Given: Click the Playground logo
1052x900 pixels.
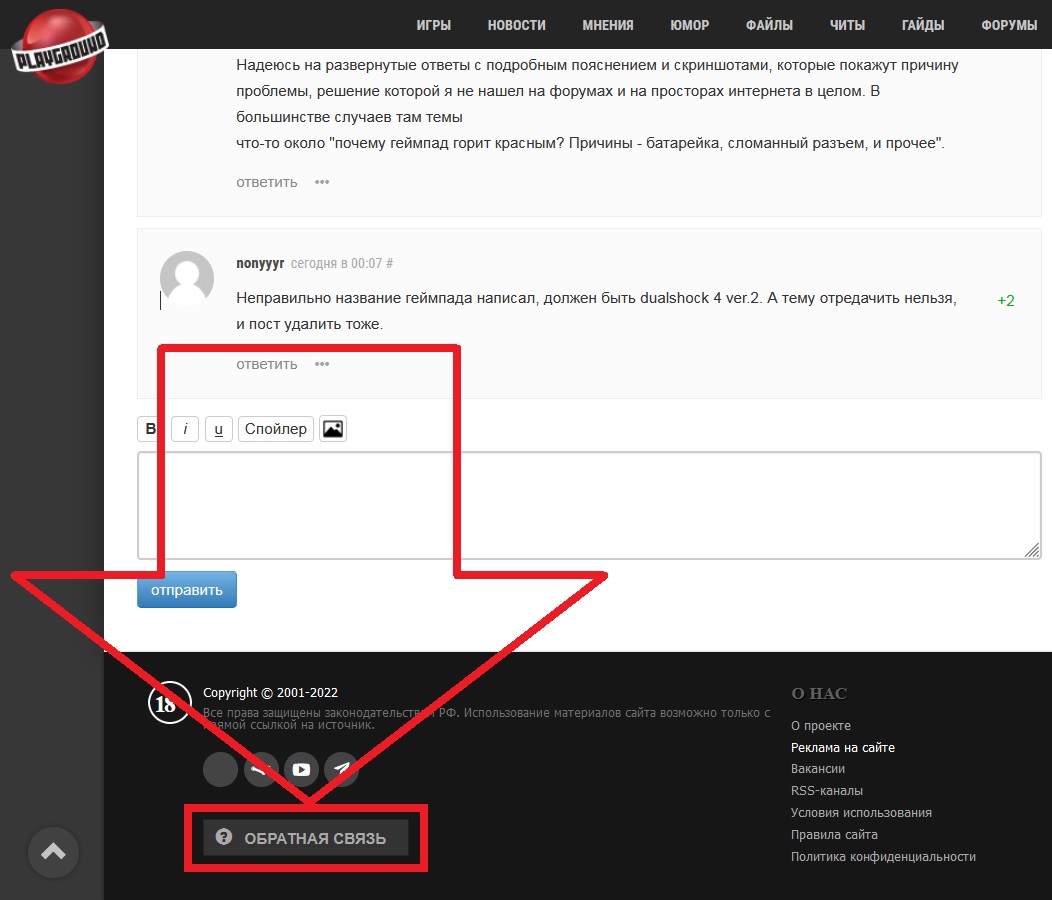Looking at the screenshot, I should click(59, 47).
